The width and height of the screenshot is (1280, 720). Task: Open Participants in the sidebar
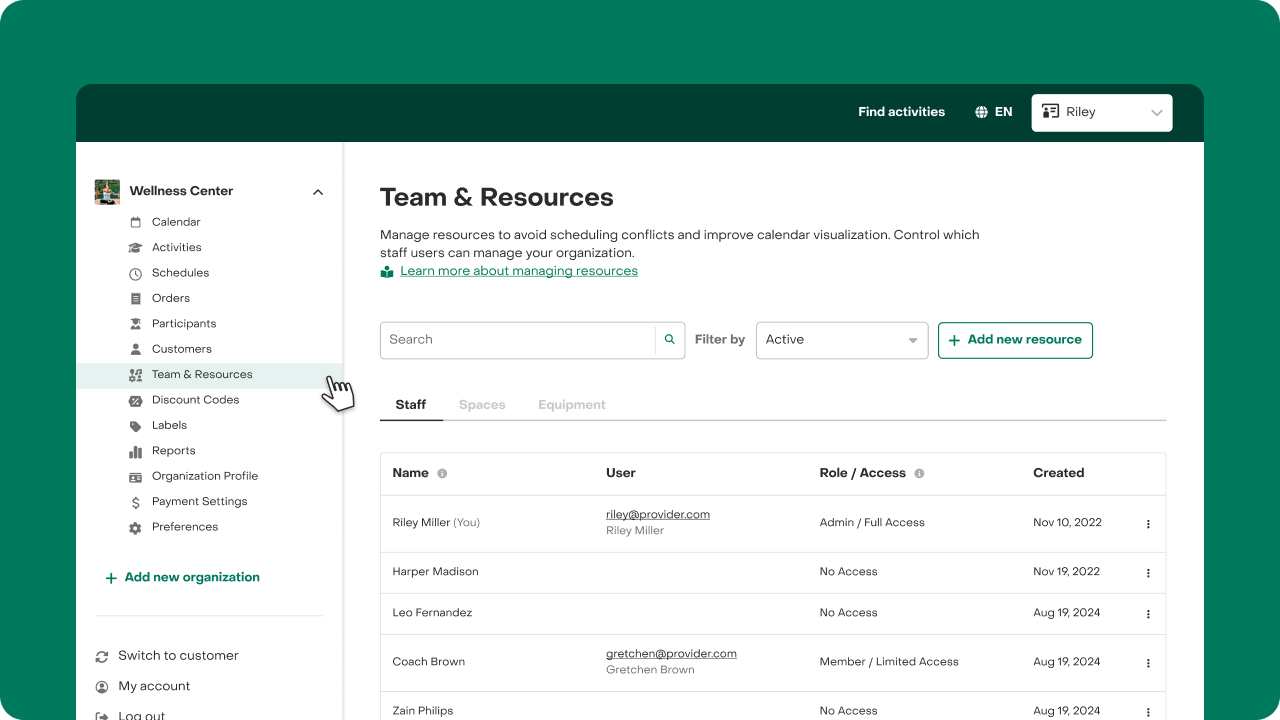click(184, 324)
